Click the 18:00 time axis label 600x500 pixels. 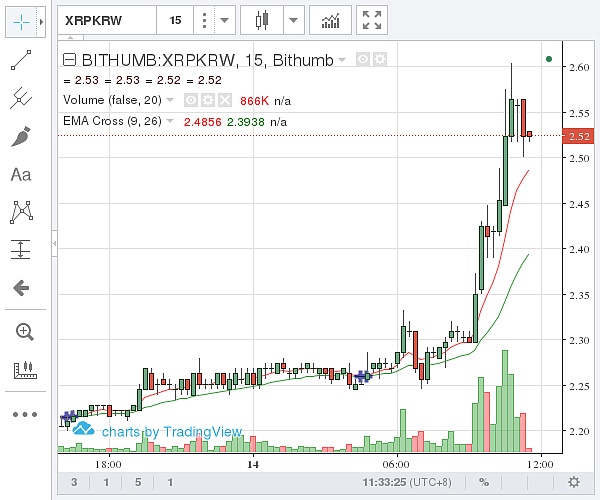108,464
